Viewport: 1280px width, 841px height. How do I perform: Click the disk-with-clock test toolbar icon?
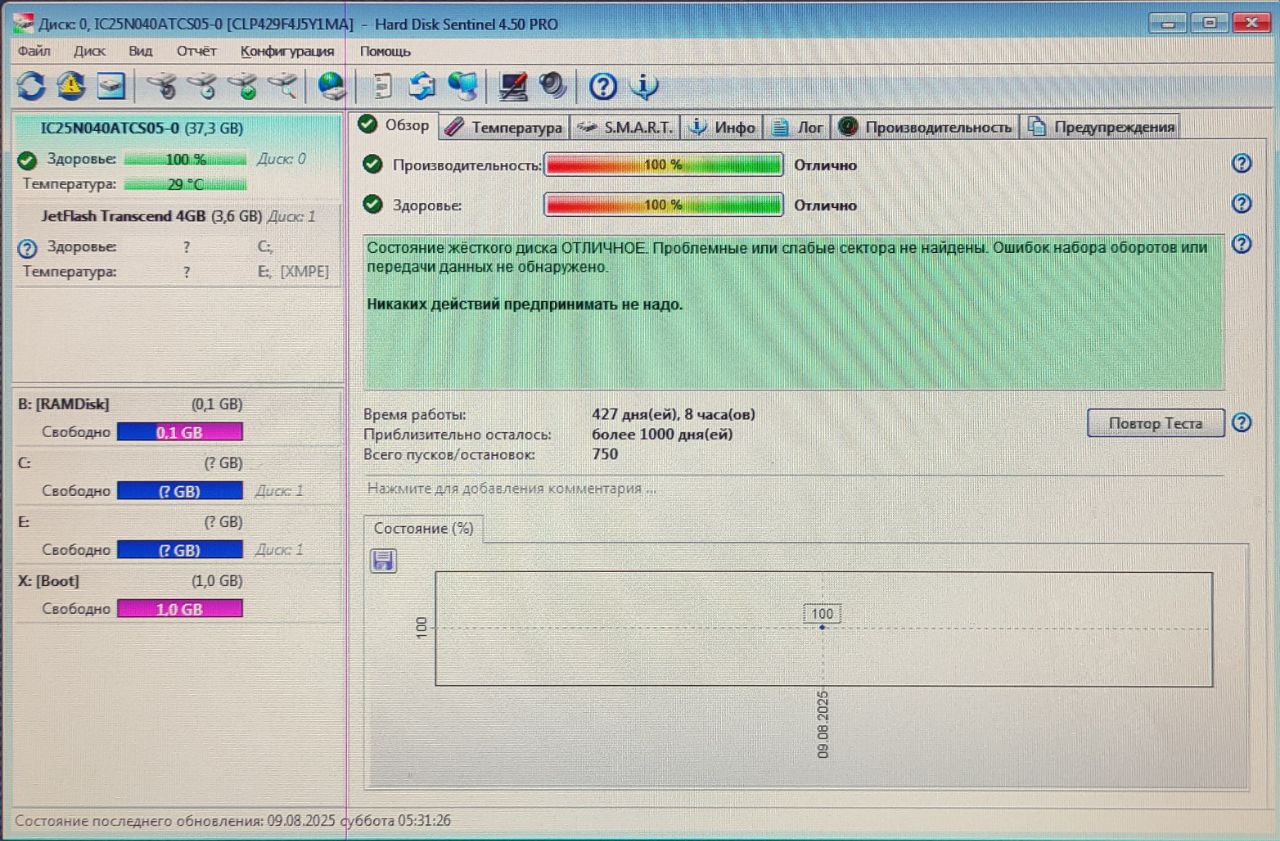point(202,87)
